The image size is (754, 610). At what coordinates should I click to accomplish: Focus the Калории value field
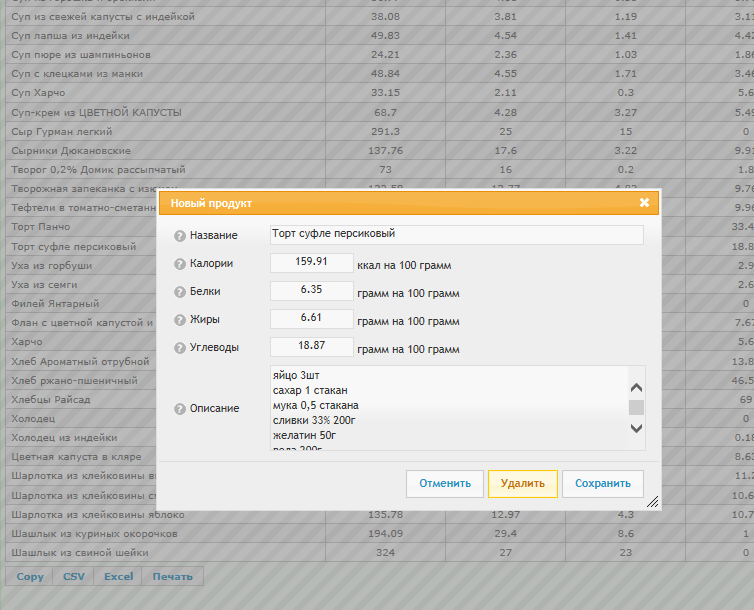tap(312, 263)
